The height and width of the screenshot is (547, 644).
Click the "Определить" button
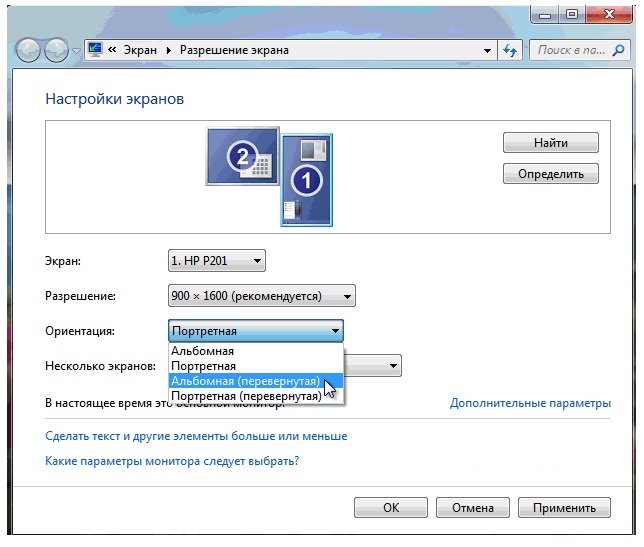551,174
